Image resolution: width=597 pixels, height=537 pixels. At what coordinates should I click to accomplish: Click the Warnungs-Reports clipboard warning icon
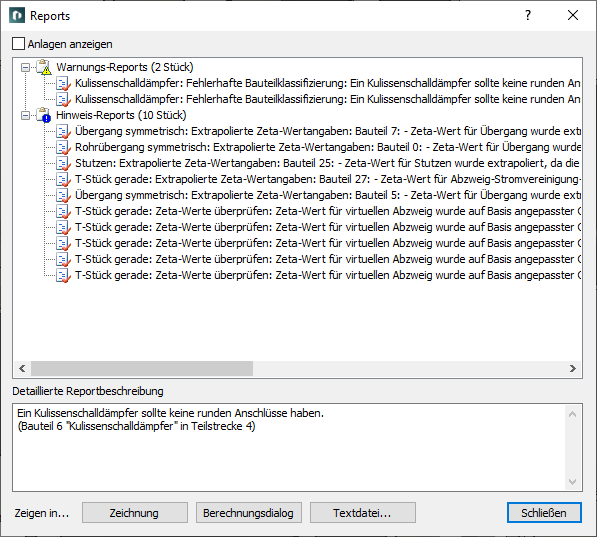tap(44, 67)
